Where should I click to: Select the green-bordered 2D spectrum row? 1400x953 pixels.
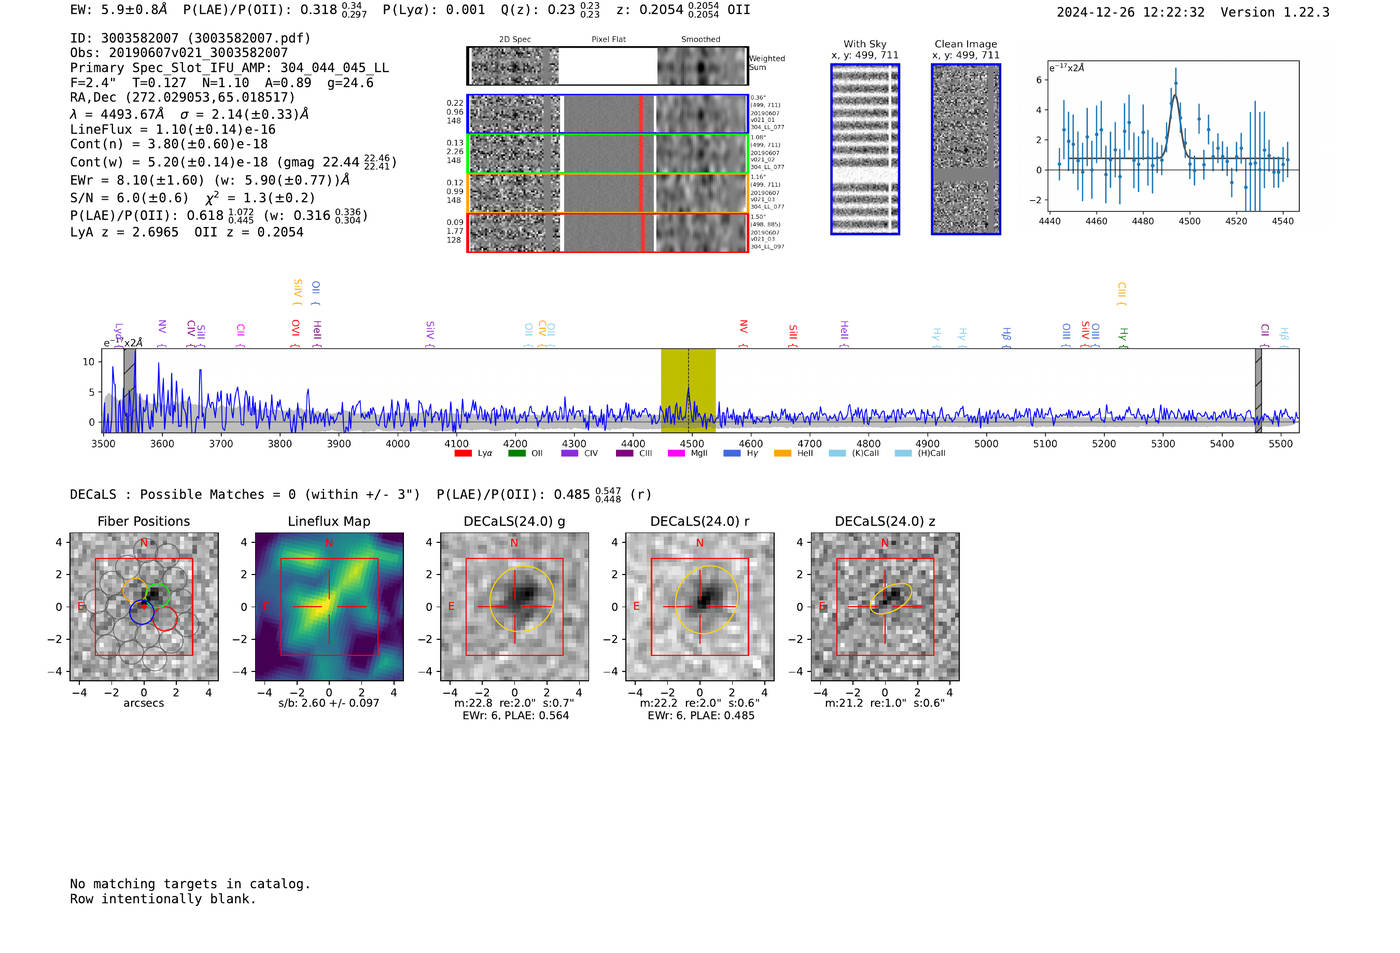tap(608, 154)
